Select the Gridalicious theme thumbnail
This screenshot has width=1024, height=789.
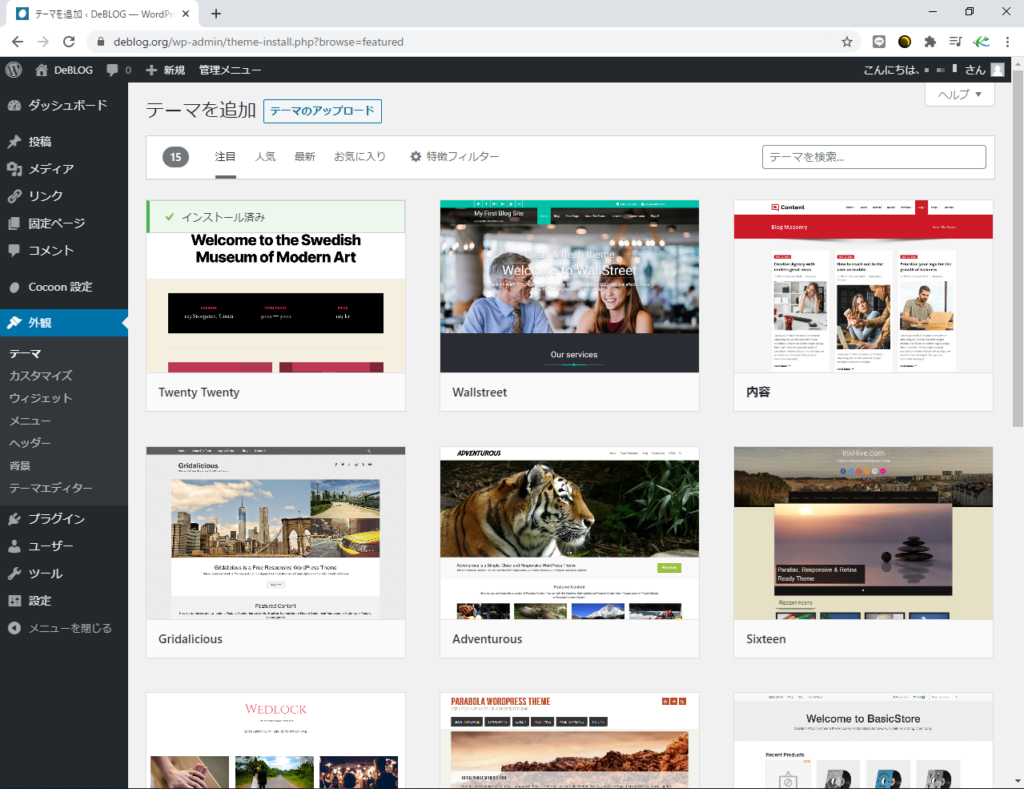276,533
